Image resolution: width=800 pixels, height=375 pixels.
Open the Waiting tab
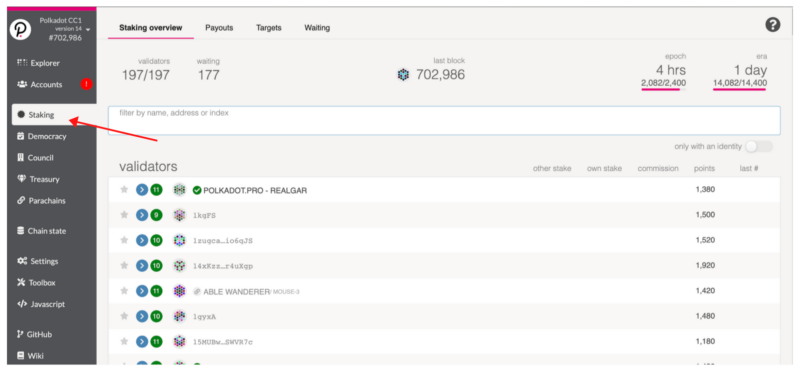click(317, 28)
